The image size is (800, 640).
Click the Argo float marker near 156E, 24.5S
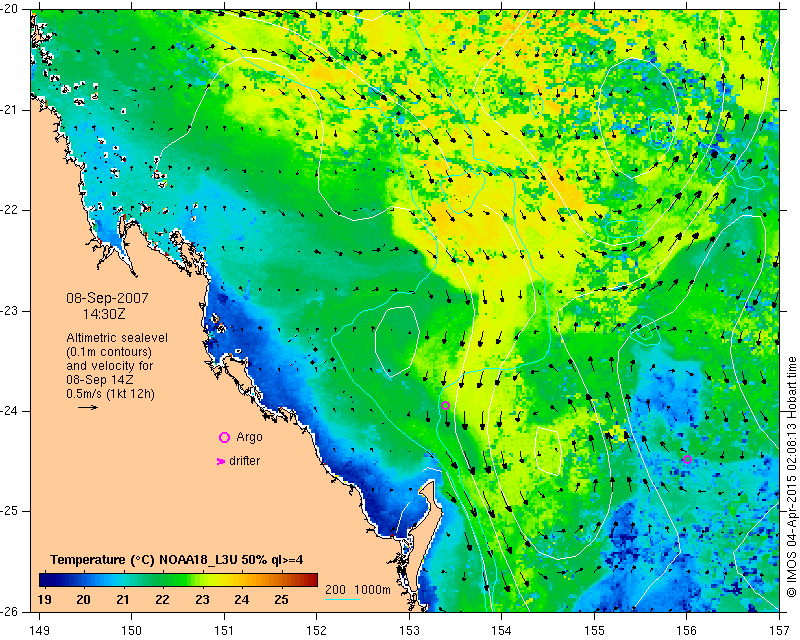click(687, 459)
